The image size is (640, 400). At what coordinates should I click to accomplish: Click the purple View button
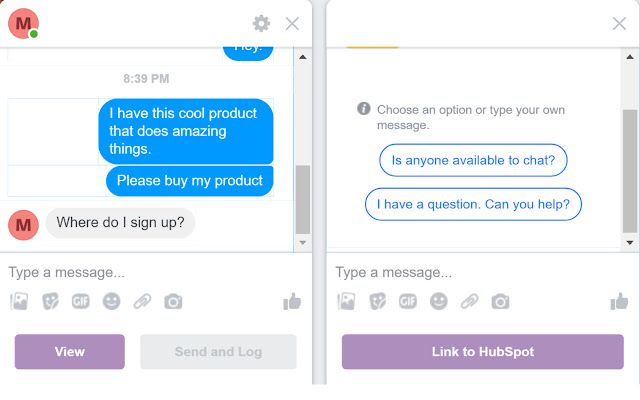click(70, 352)
